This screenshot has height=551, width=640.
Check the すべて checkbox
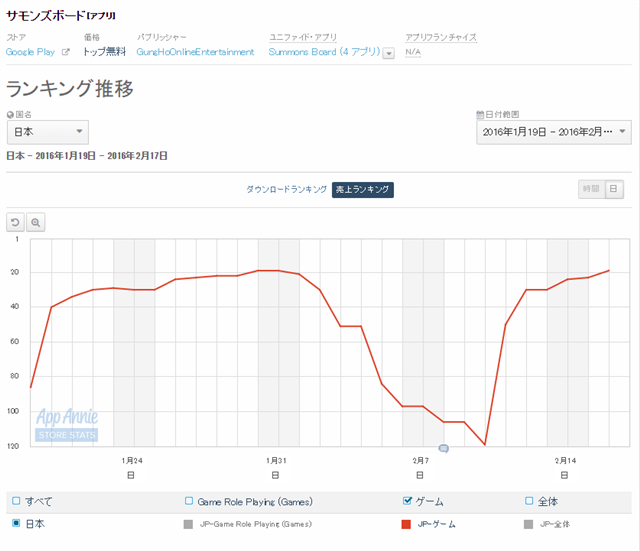coord(15,501)
